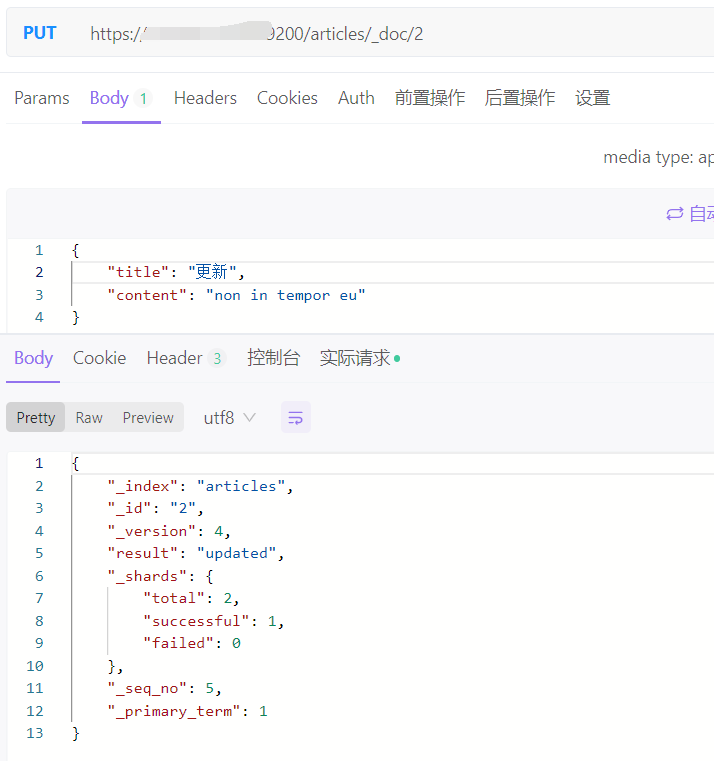This screenshot has width=714, height=761.
Task: Open the 后置操作 tab
Action: click(x=520, y=98)
